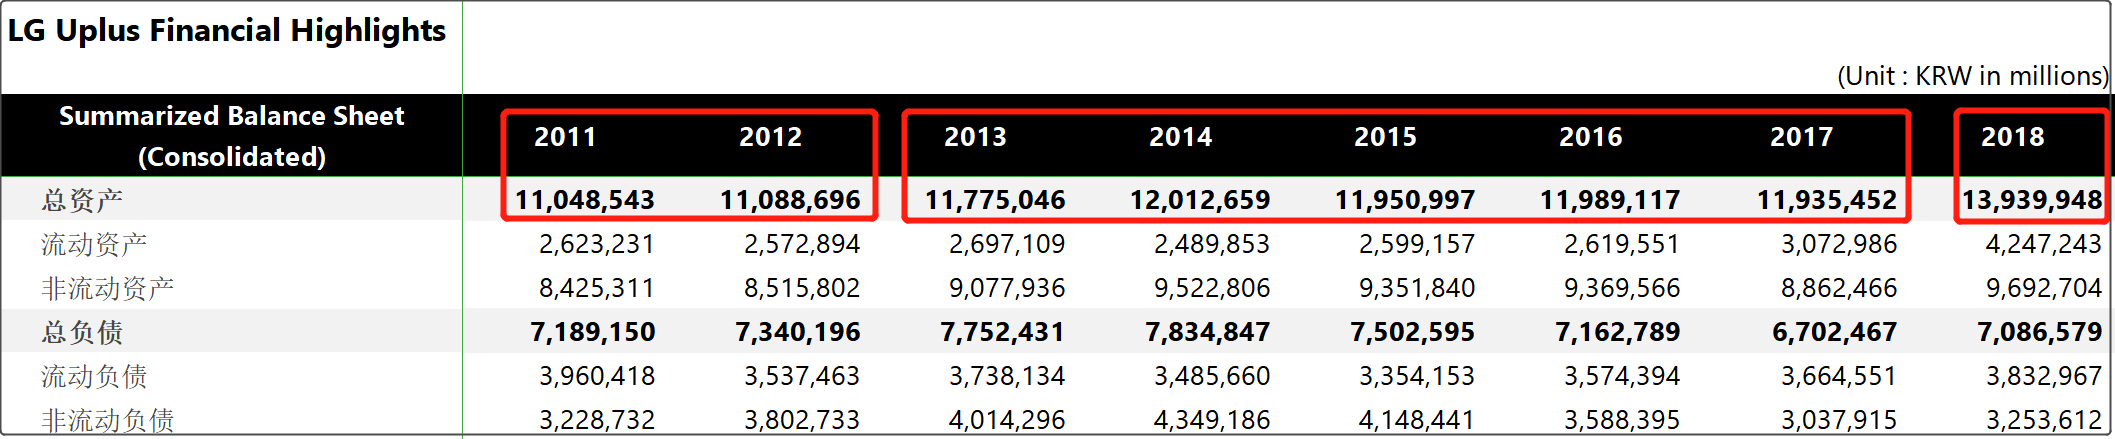Click the 2017 column header

1801,137
